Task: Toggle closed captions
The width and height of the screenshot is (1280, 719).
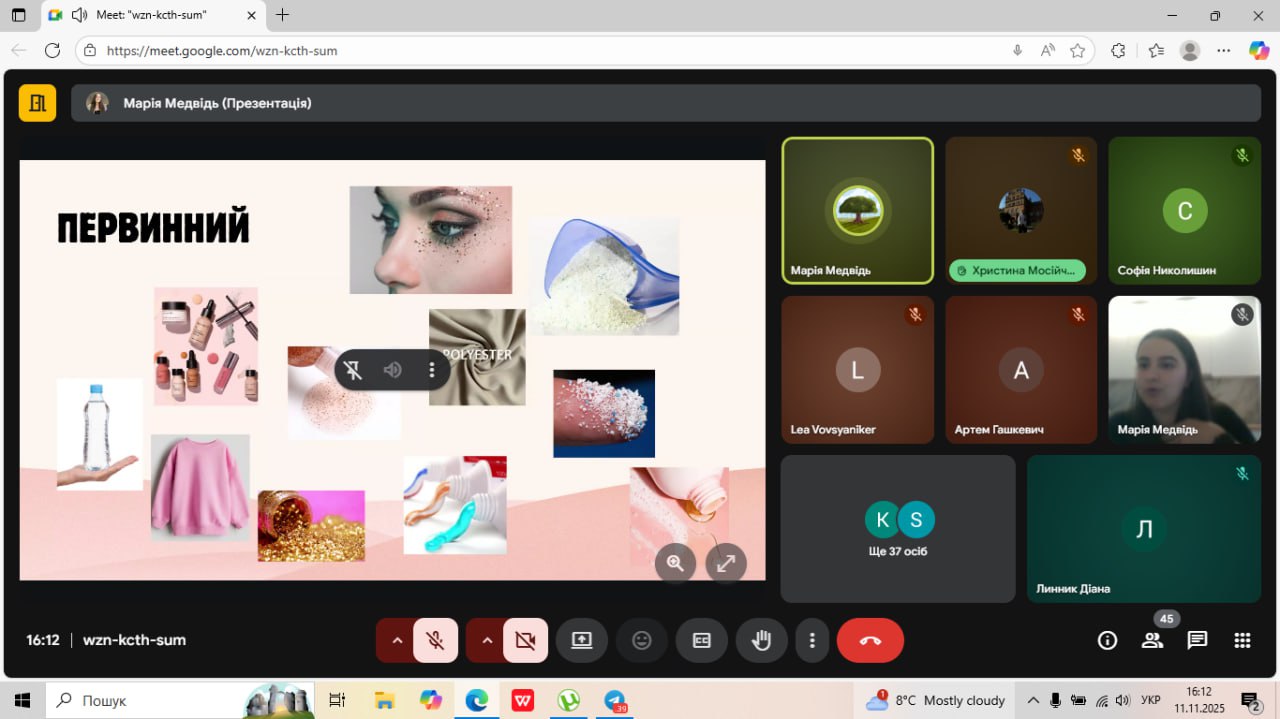Action: click(x=702, y=641)
